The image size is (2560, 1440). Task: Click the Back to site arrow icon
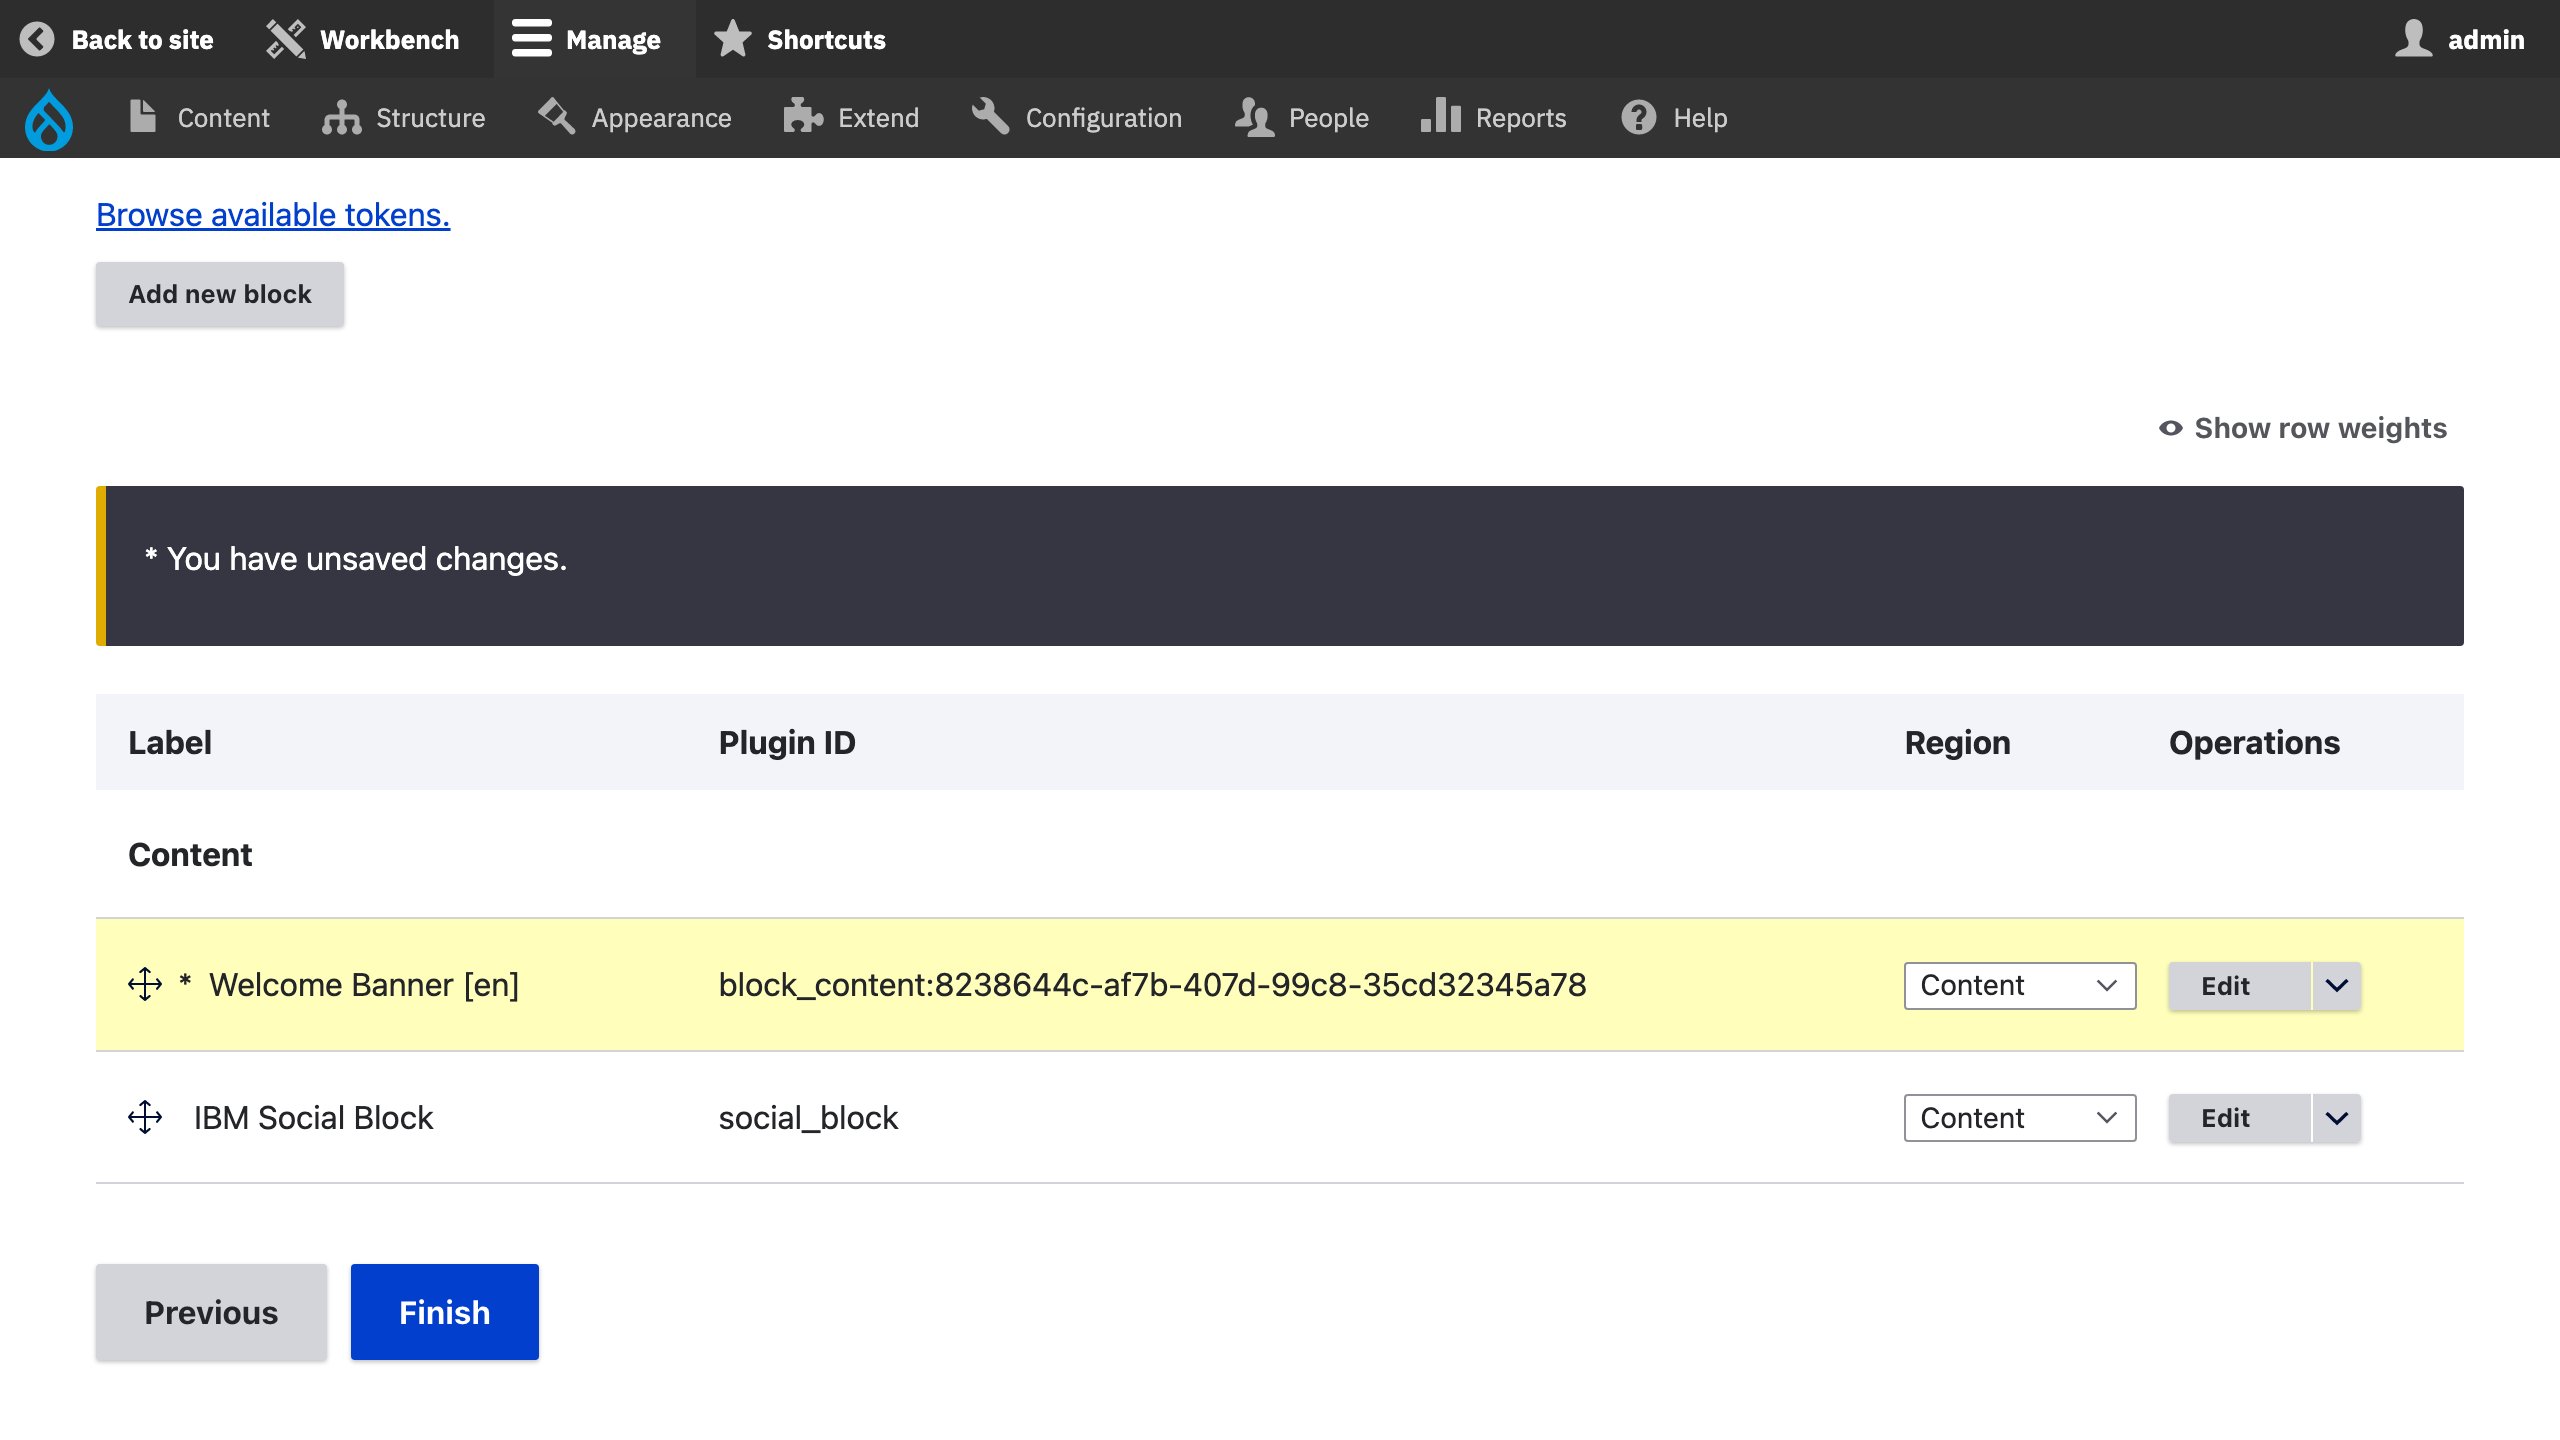pos(37,39)
